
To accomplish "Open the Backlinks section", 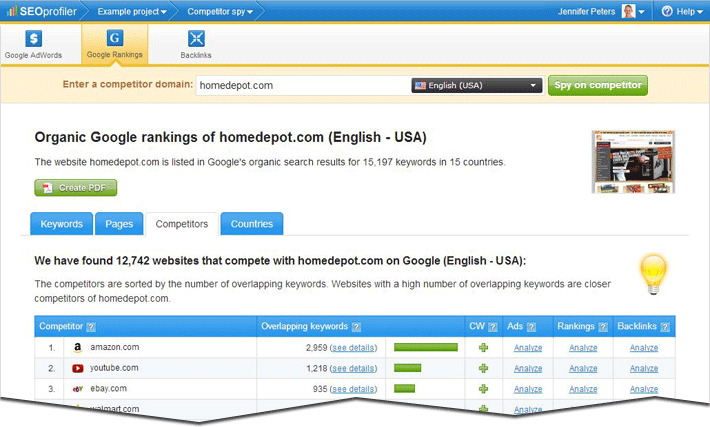I will pyautogui.click(x=196, y=44).
